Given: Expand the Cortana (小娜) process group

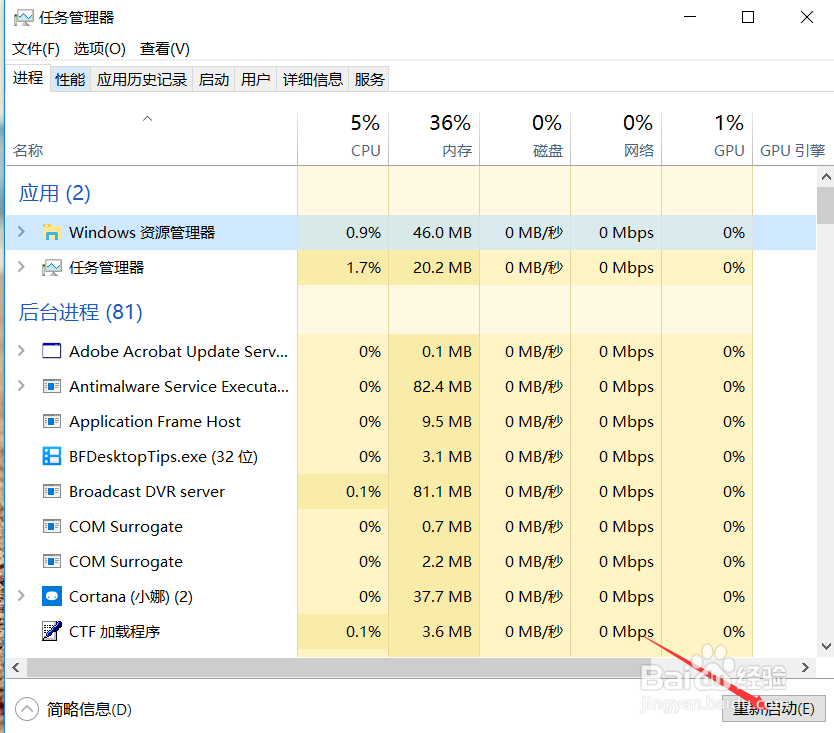Looking at the screenshot, I should [20, 596].
